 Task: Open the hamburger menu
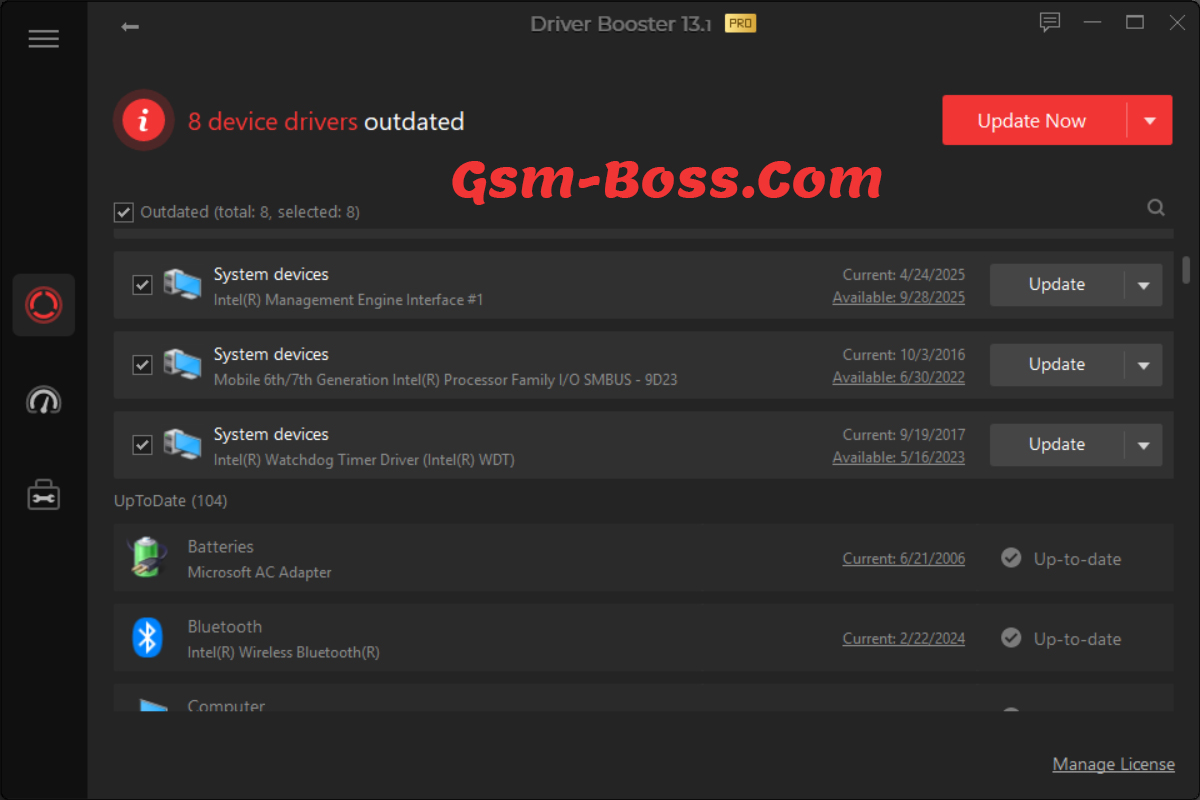(x=43, y=39)
